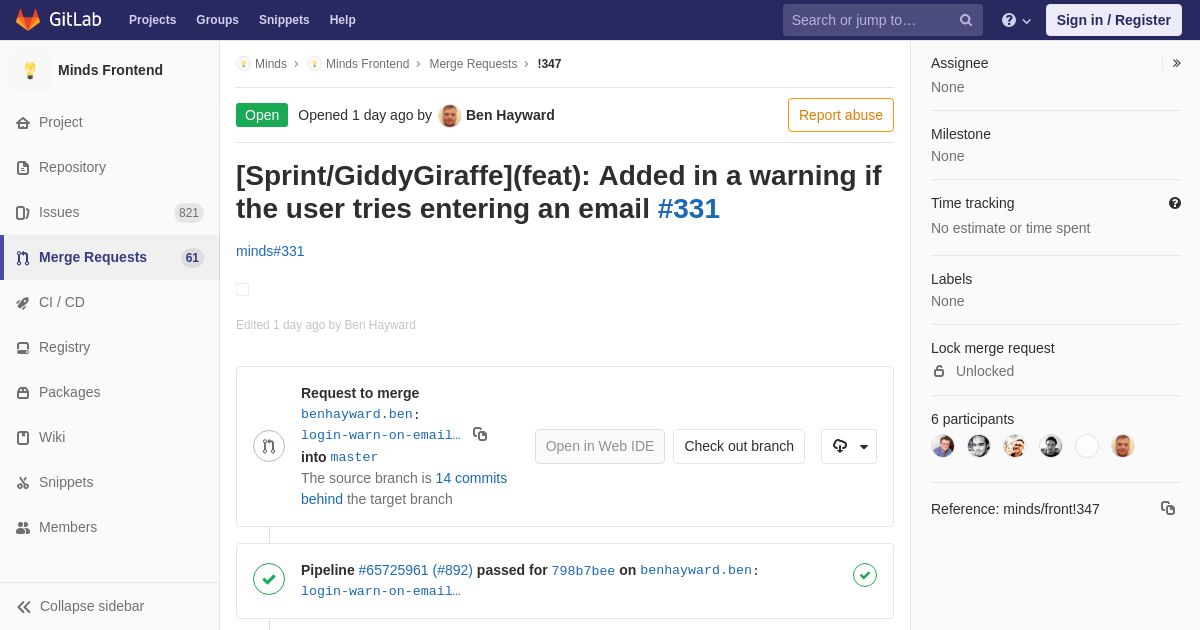Click the Collapse sidebar text
The width and height of the screenshot is (1200, 630).
92,606
